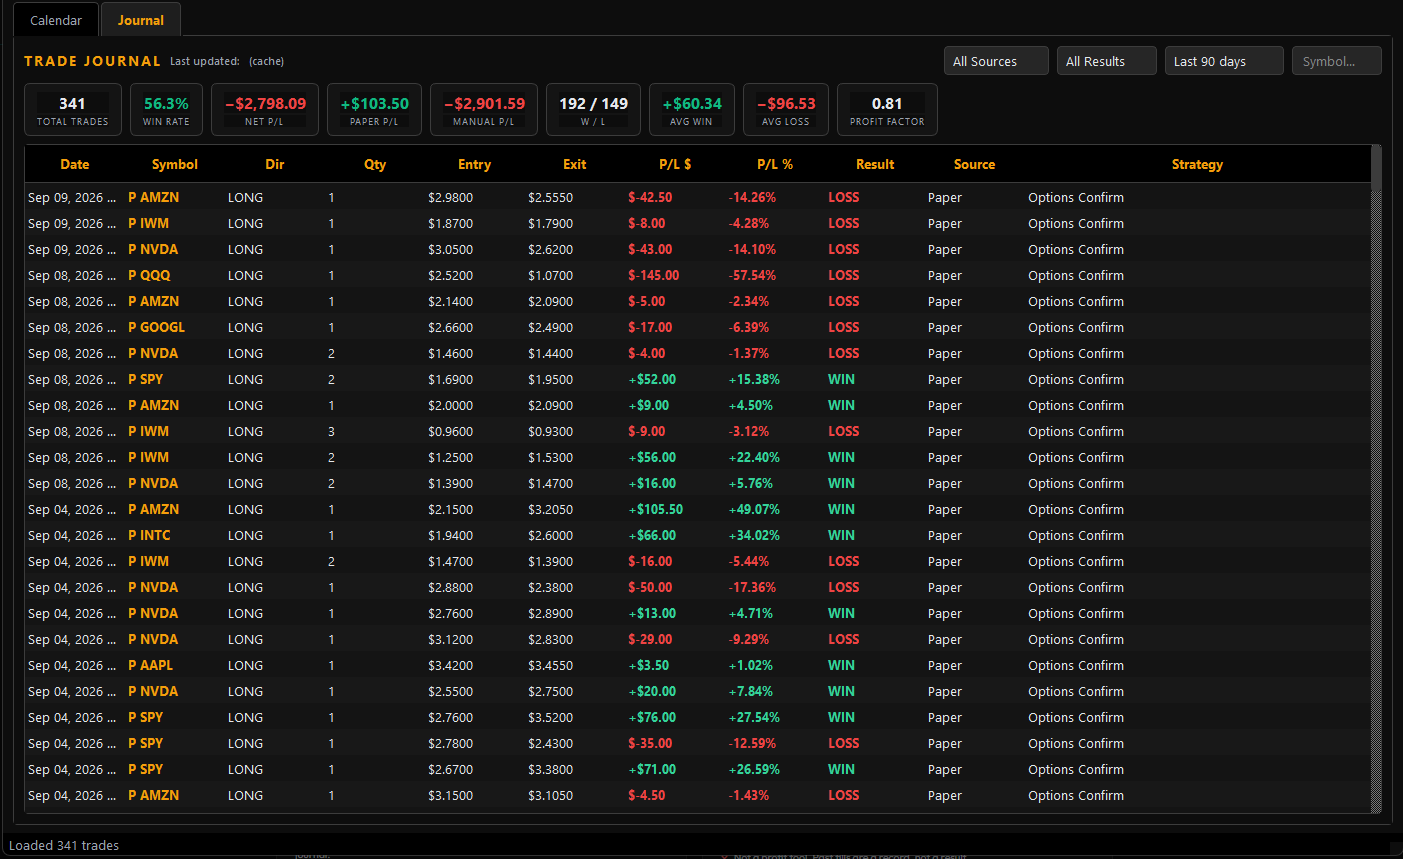The image size is (1403, 859).
Task: Click the +49.07% P/L percent cell
Action: point(754,509)
